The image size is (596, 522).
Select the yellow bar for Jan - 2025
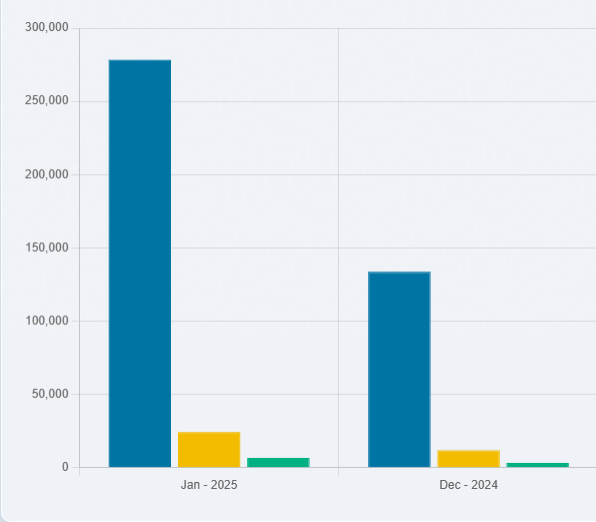209,449
